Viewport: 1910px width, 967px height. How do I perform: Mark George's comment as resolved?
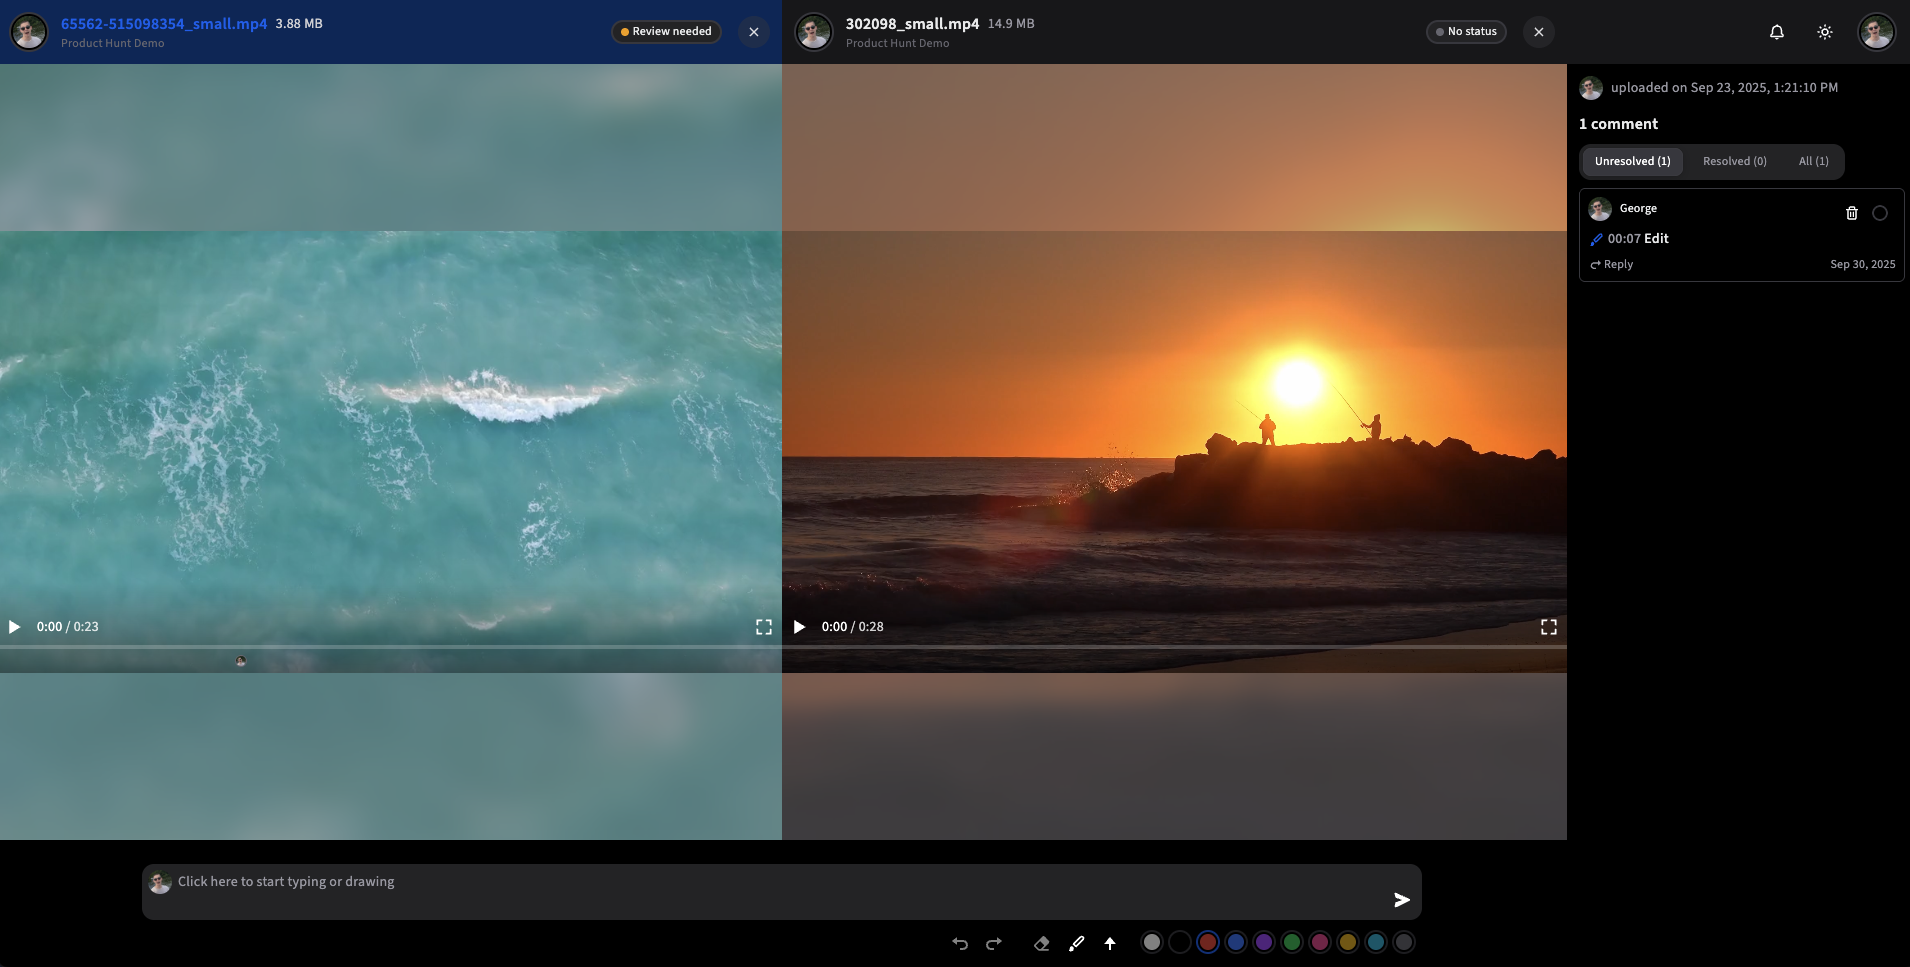(x=1880, y=213)
